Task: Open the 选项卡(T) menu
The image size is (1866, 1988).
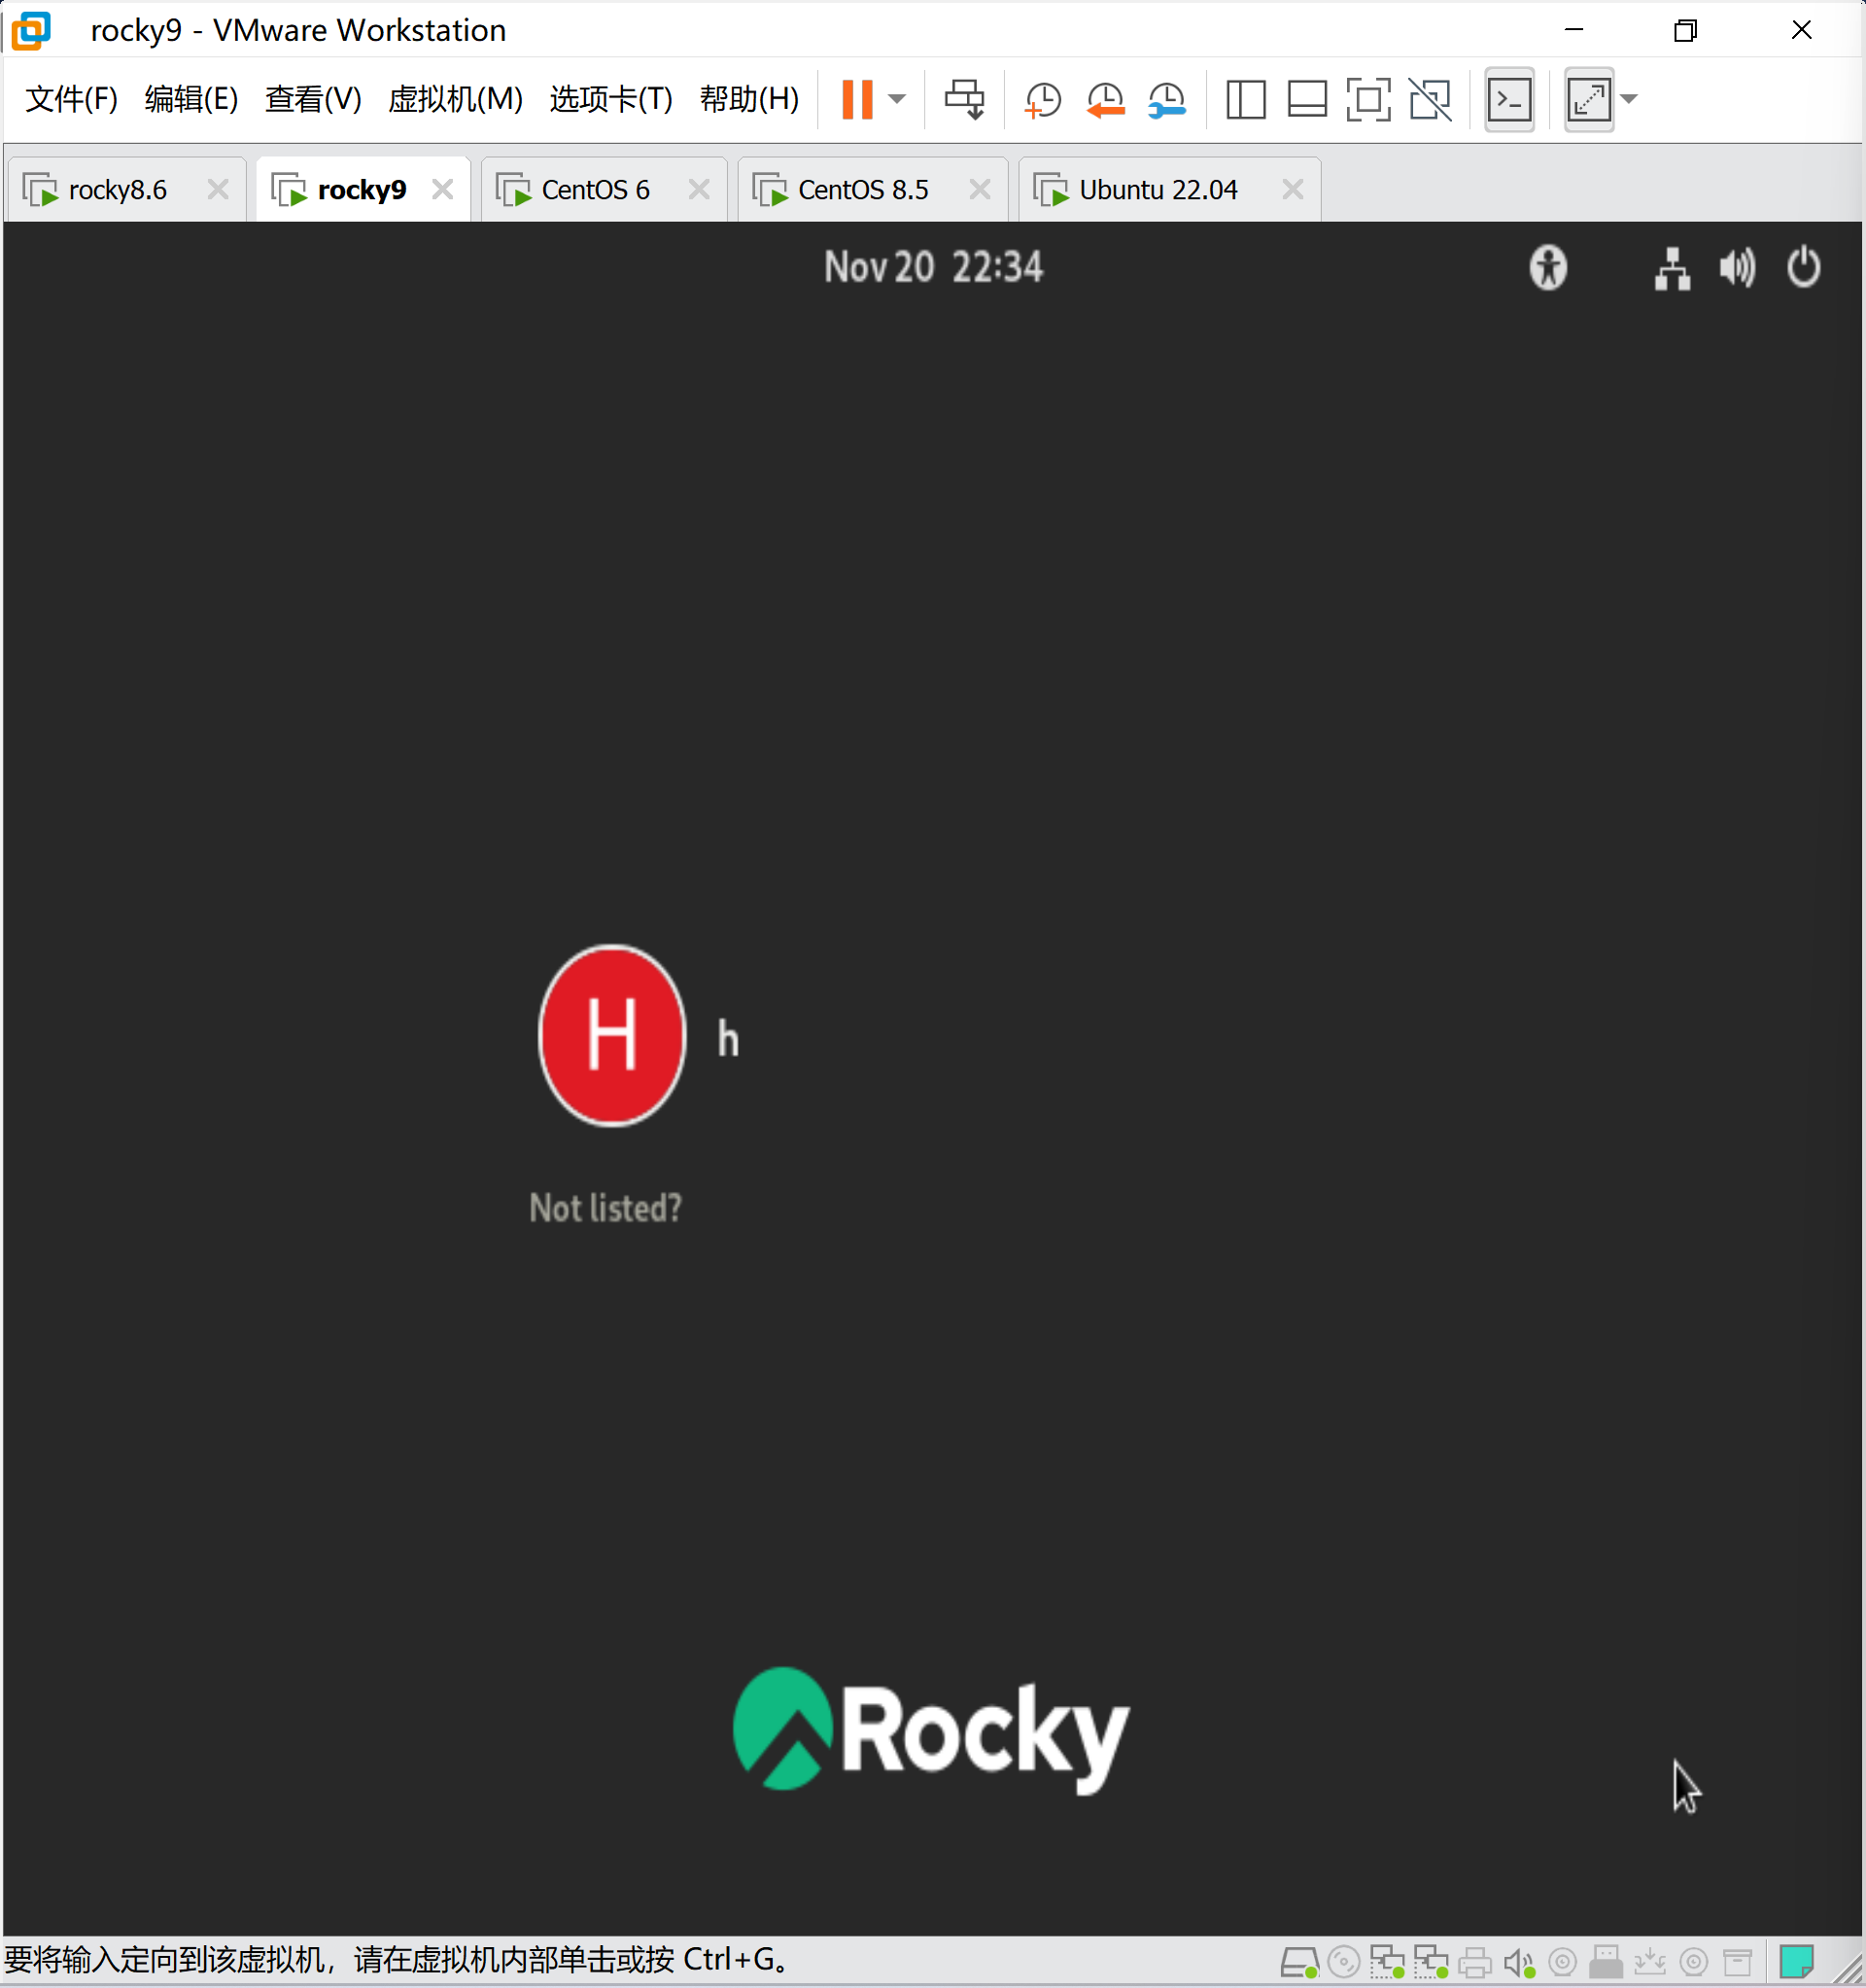Action: tap(611, 99)
